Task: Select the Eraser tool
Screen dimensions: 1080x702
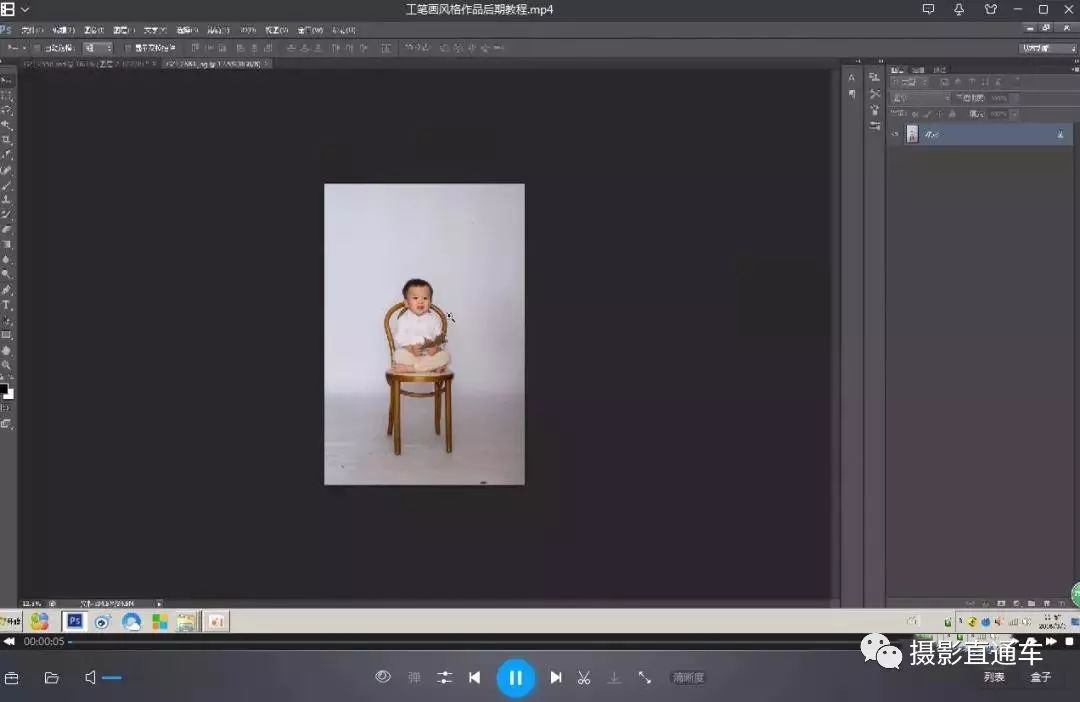Action: (x=7, y=229)
